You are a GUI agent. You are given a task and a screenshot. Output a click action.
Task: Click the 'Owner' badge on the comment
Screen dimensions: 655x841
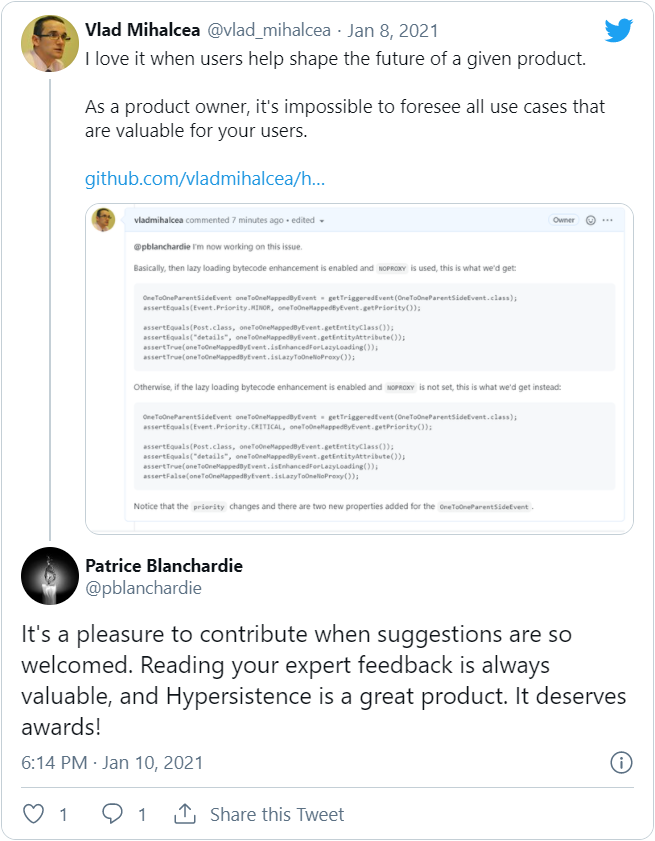(565, 220)
